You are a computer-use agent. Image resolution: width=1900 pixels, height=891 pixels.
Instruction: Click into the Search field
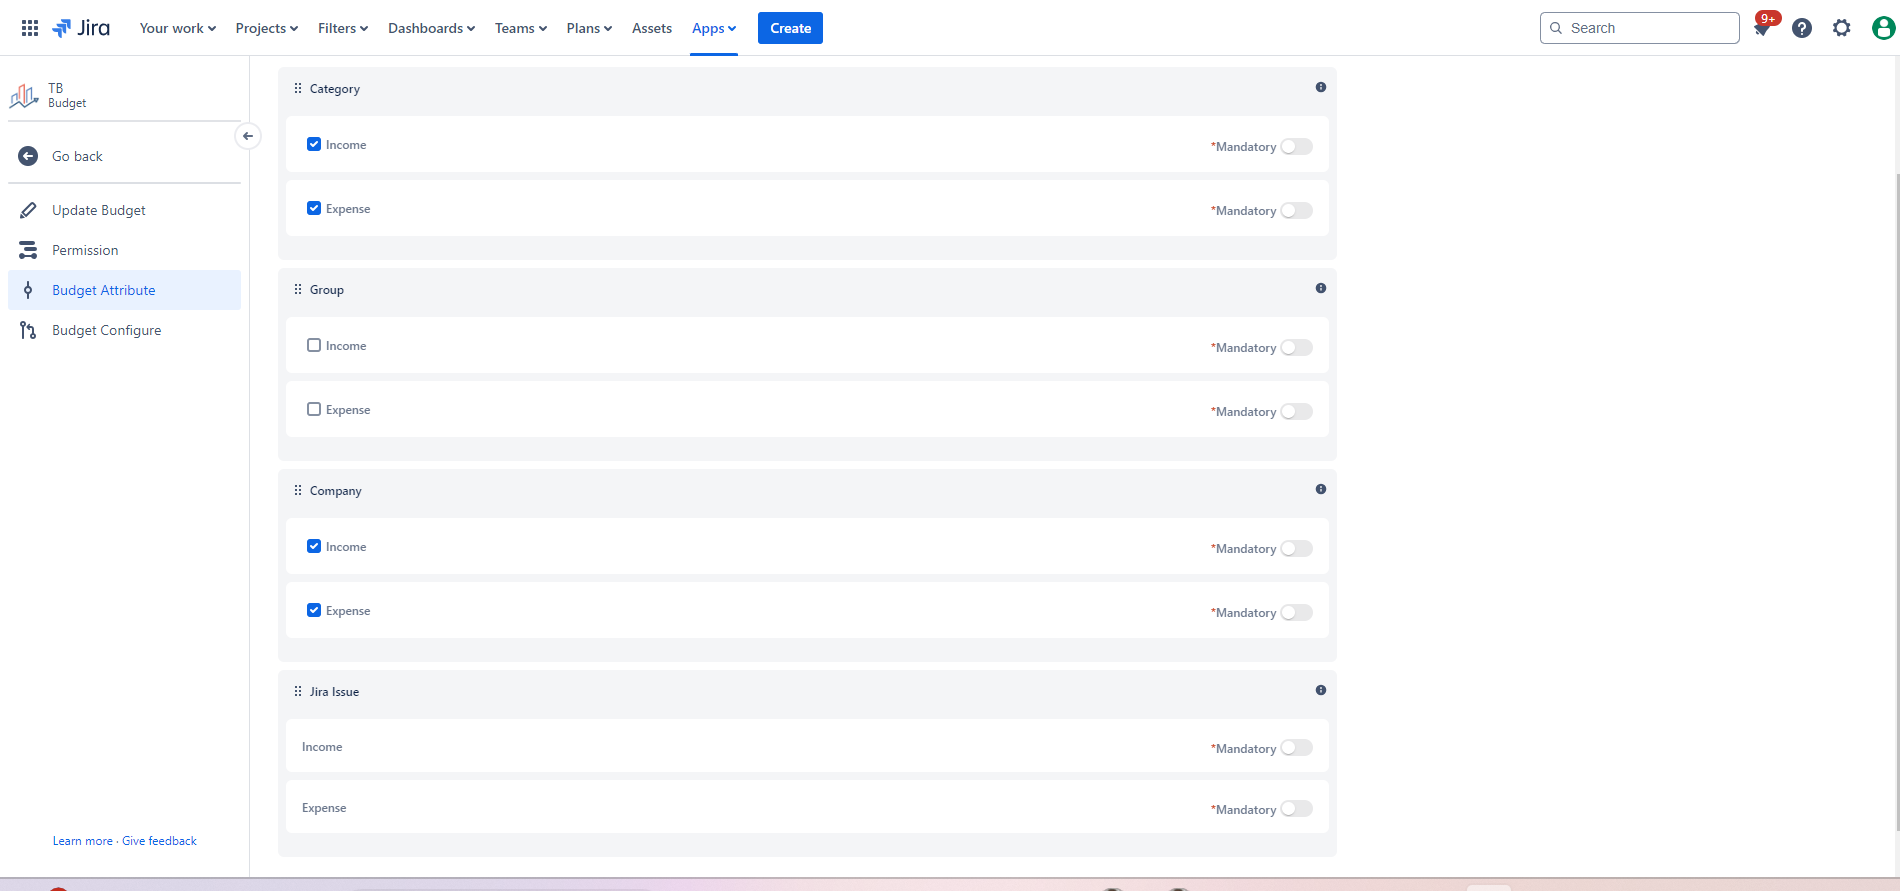pyautogui.click(x=1640, y=28)
